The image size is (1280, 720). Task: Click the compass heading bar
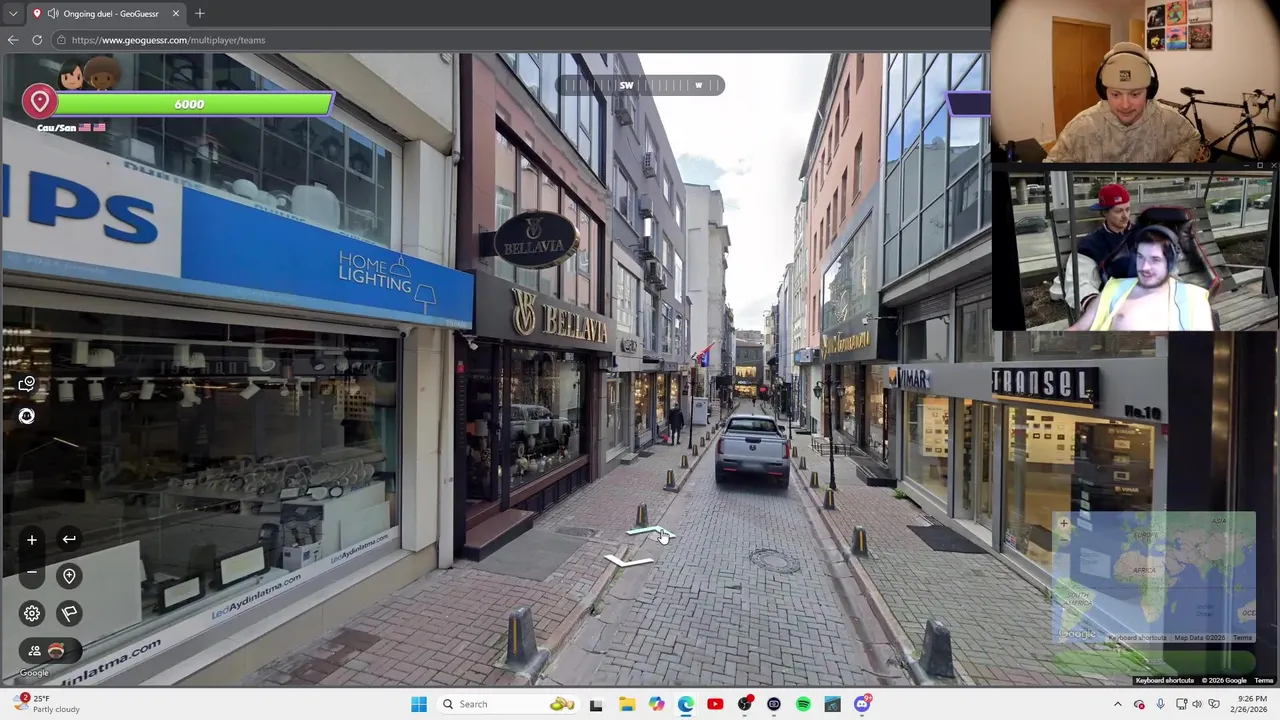[x=640, y=85]
